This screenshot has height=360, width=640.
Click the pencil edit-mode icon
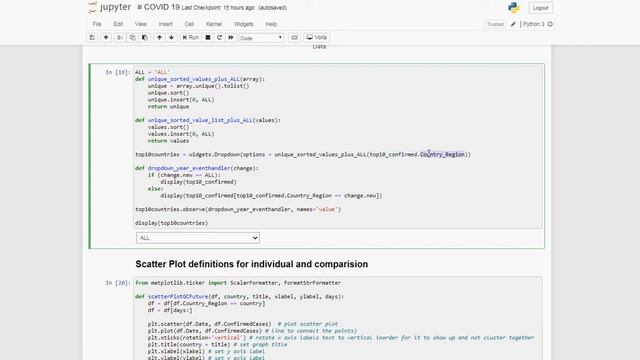click(513, 24)
